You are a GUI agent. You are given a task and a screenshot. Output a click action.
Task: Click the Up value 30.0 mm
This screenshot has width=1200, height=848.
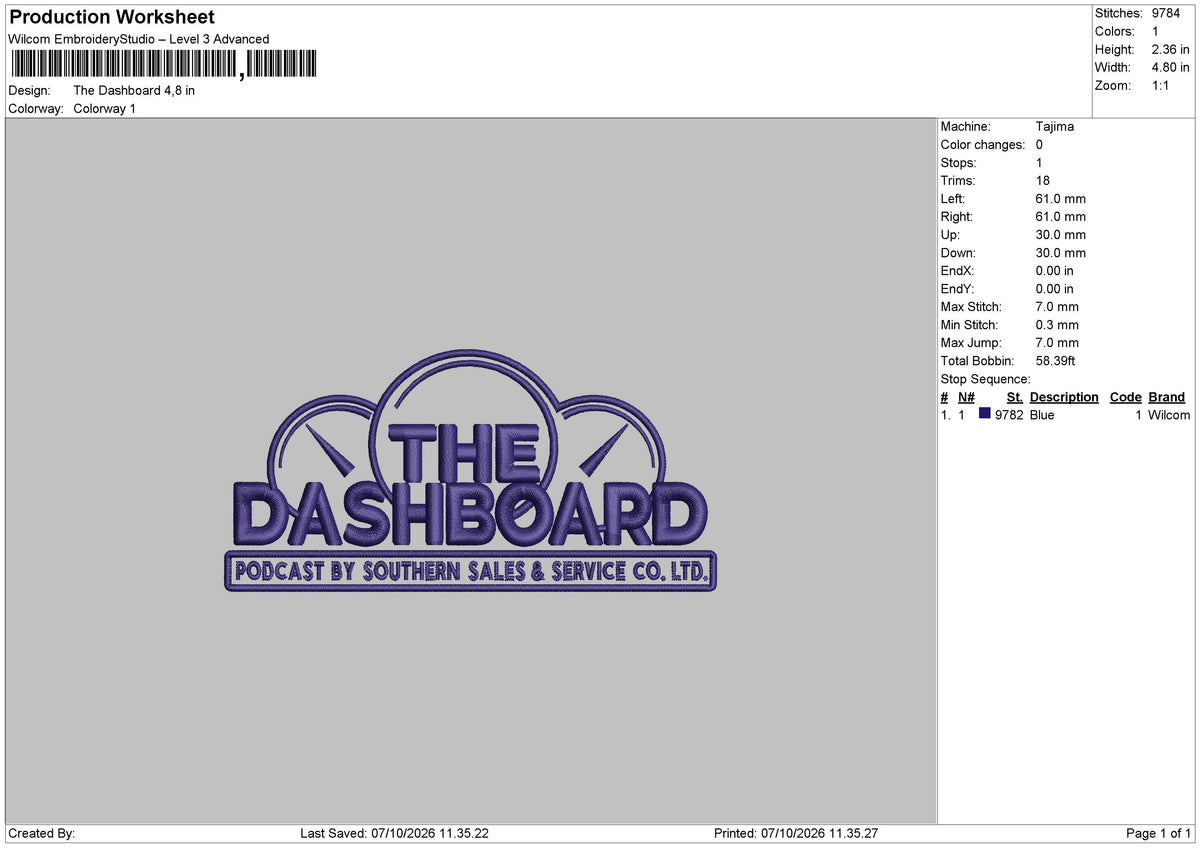(x=1061, y=234)
